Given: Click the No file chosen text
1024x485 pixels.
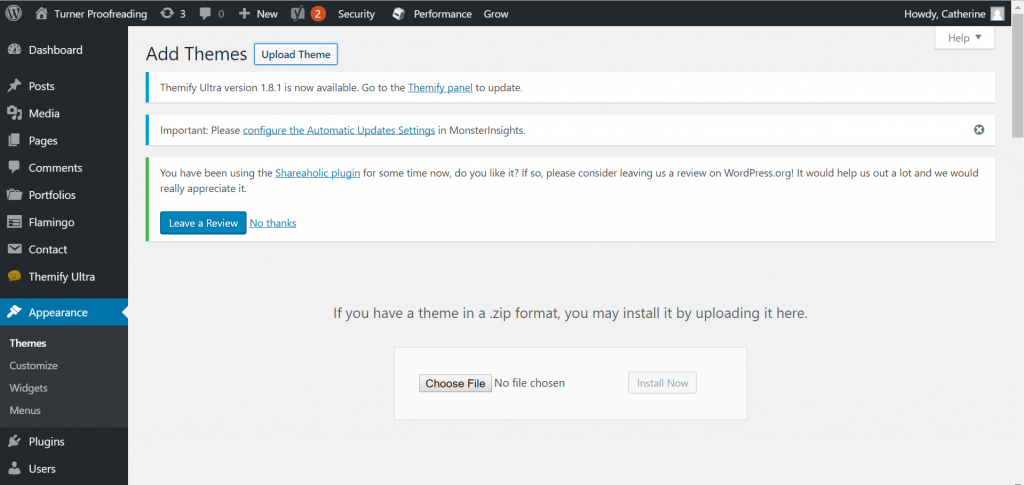Looking at the screenshot, I should coord(530,383).
